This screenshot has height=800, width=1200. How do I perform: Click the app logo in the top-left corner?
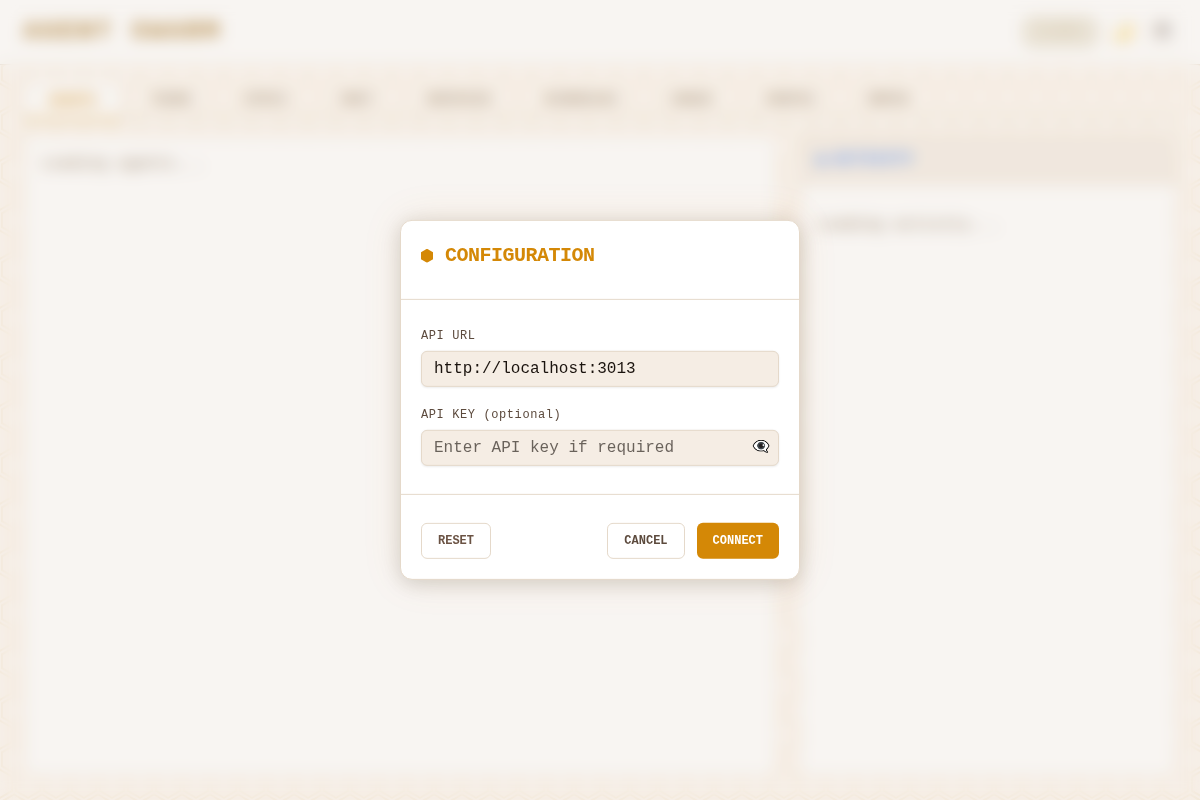(x=66, y=29)
